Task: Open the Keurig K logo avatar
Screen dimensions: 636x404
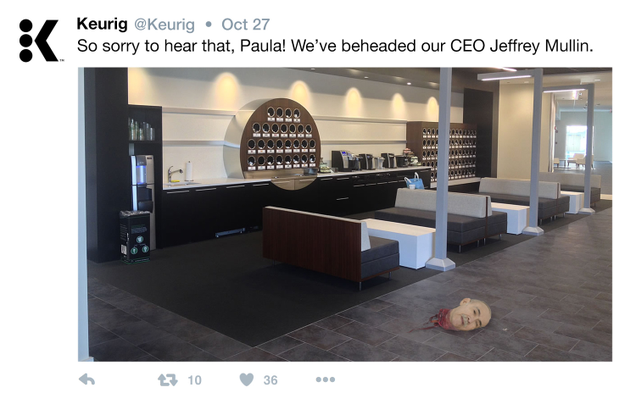Action: pos(39,41)
